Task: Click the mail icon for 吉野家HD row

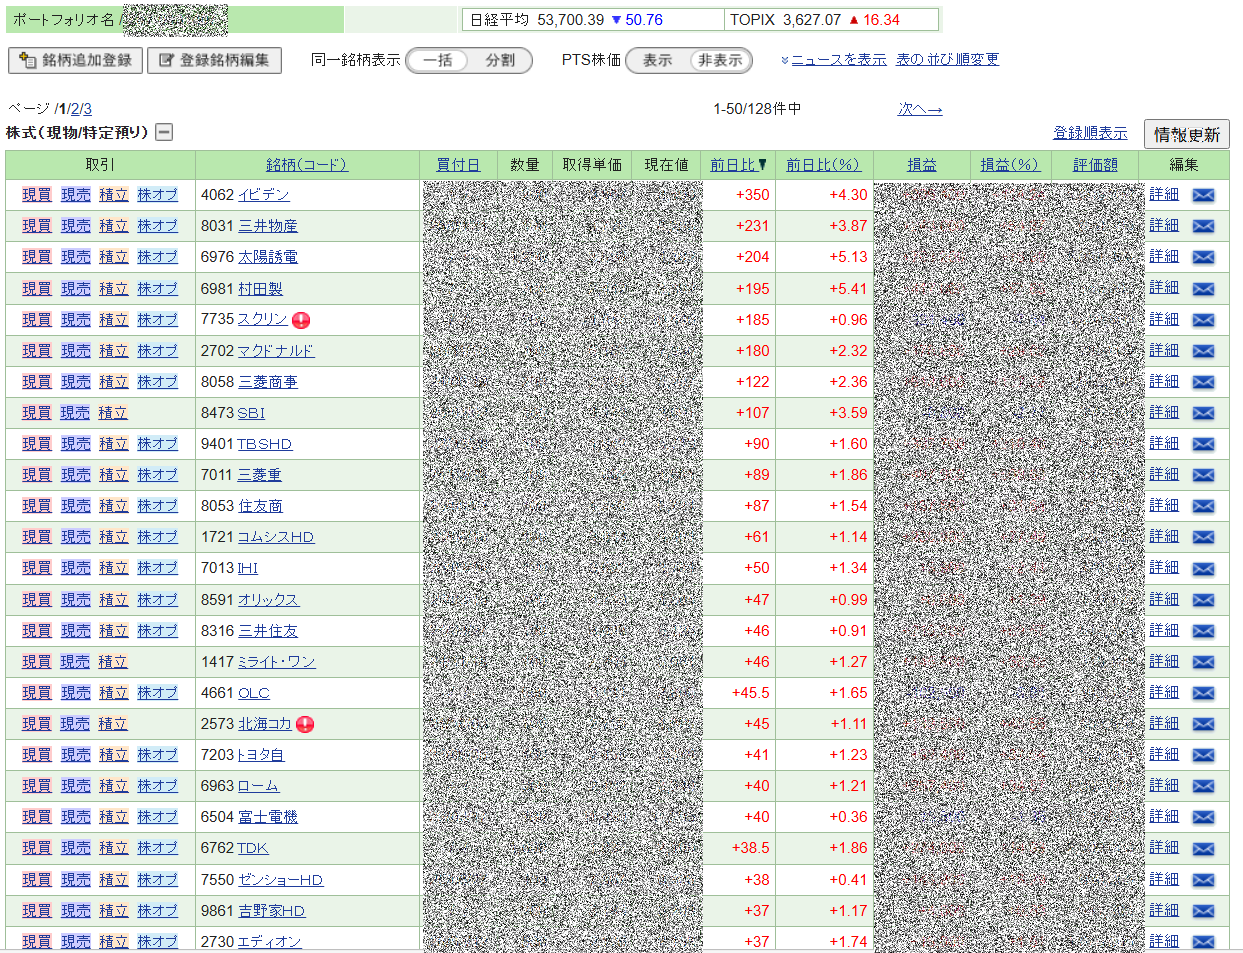Action: pyautogui.click(x=1203, y=911)
